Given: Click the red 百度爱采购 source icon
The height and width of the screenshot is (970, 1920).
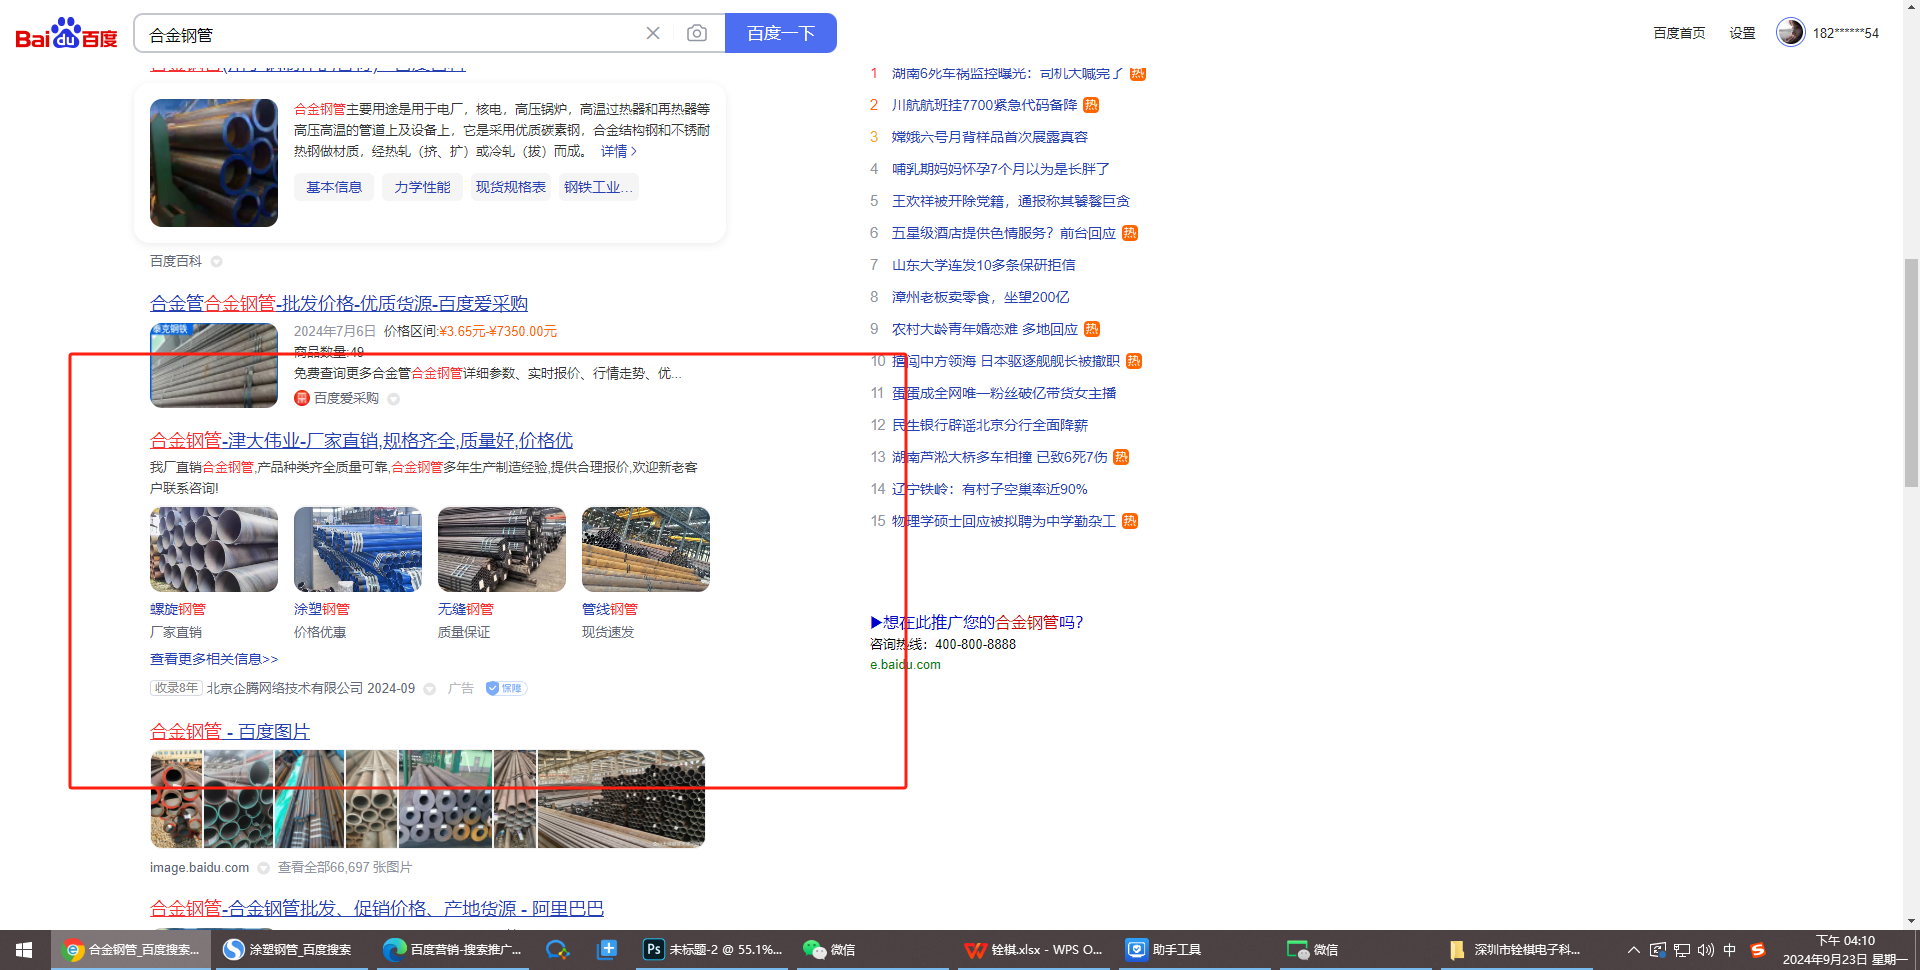Looking at the screenshot, I should [x=301, y=398].
